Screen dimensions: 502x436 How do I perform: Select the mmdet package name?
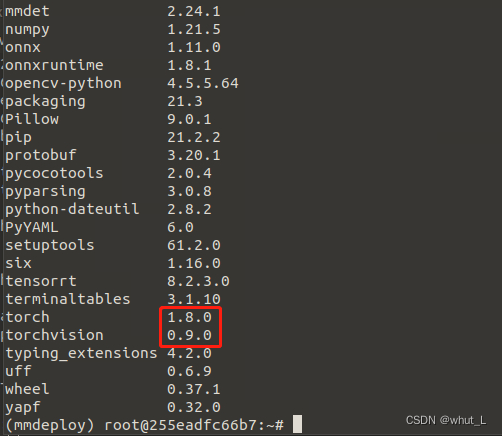tap(27, 11)
